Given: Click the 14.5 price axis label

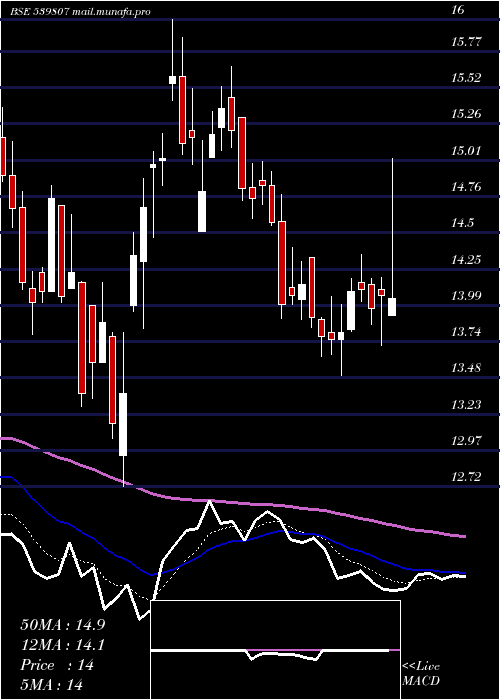Looking at the screenshot, I should (463, 223).
